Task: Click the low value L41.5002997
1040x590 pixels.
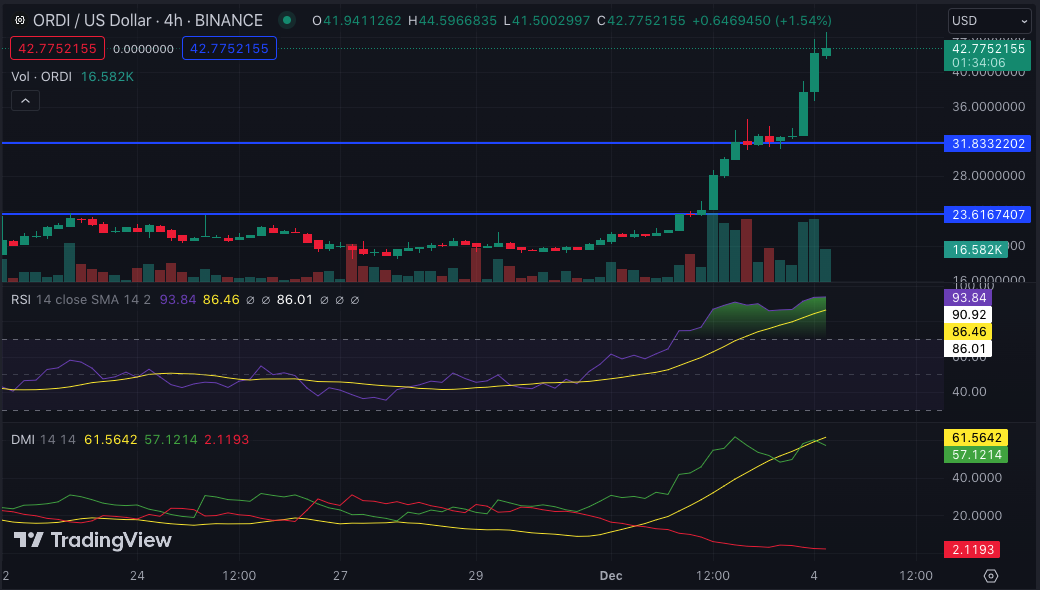Action: pos(547,21)
